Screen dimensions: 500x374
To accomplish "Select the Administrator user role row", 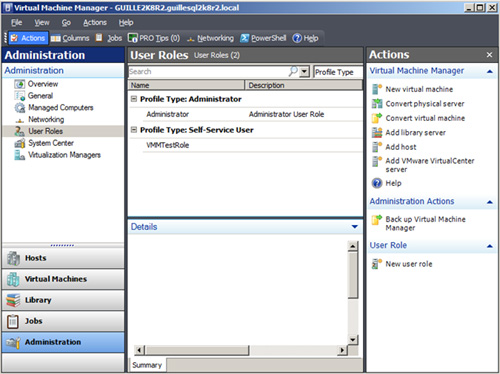I will (252, 114).
